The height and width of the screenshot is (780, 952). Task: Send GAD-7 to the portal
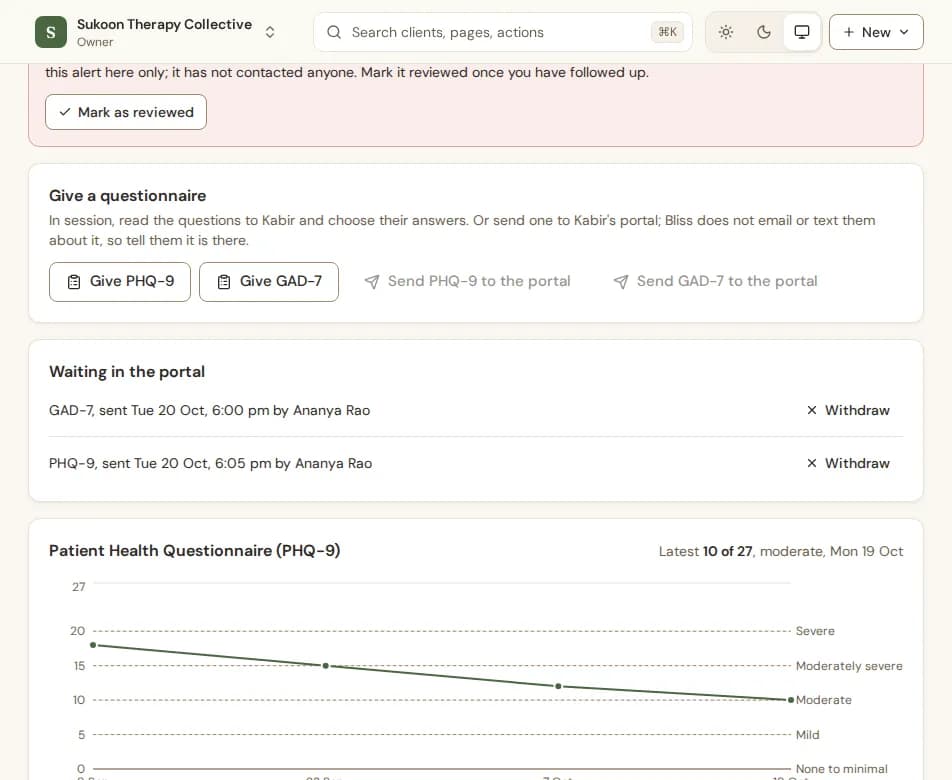(x=715, y=282)
